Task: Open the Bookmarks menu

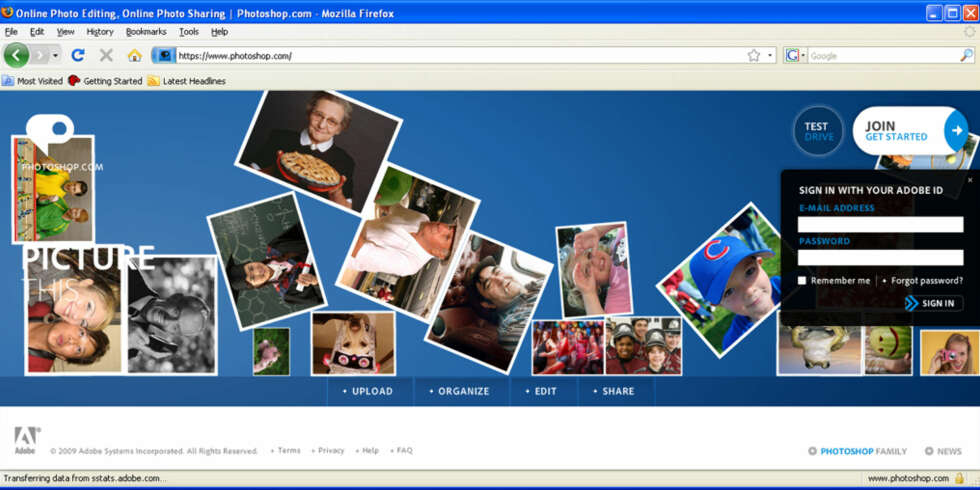Action: pyautogui.click(x=146, y=31)
